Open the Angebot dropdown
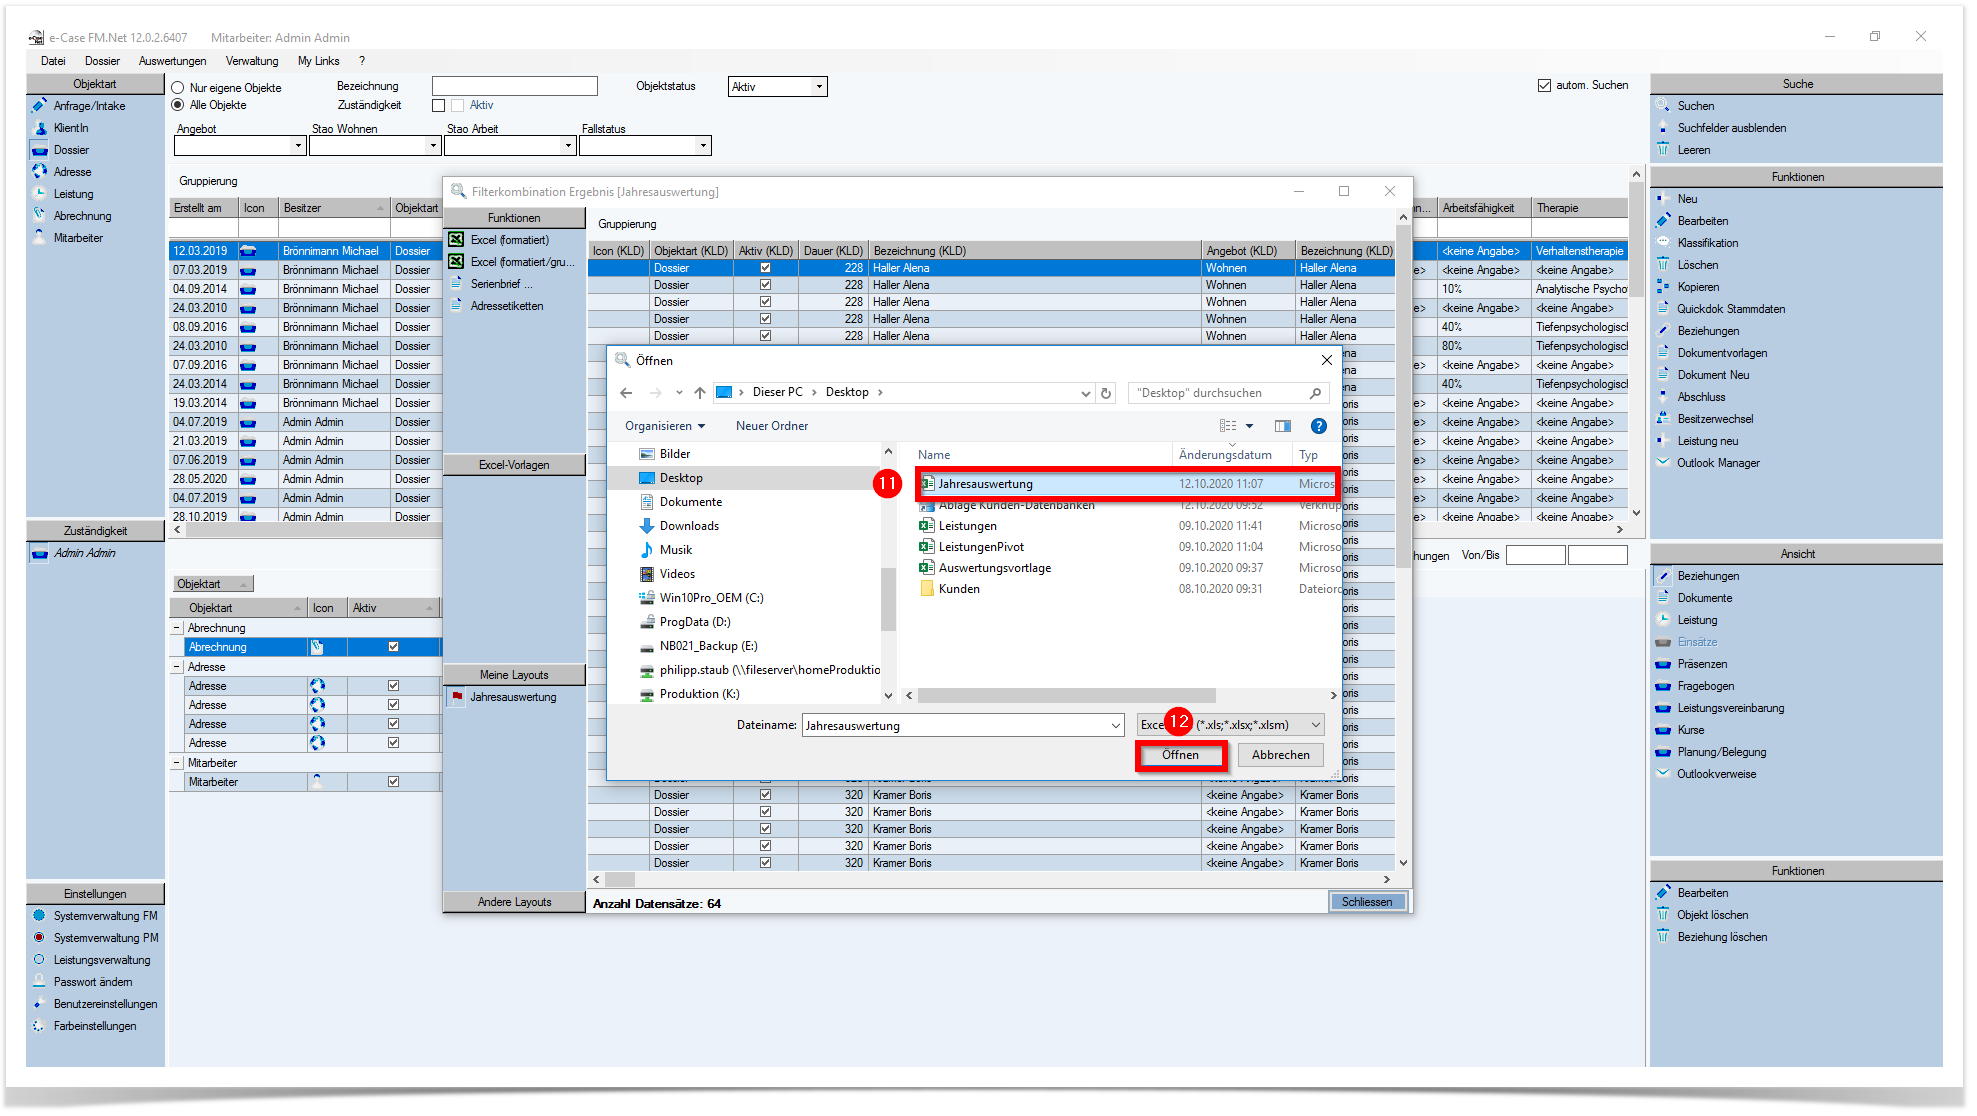1977x1116 pixels. pyautogui.click(x=298, y=146)
